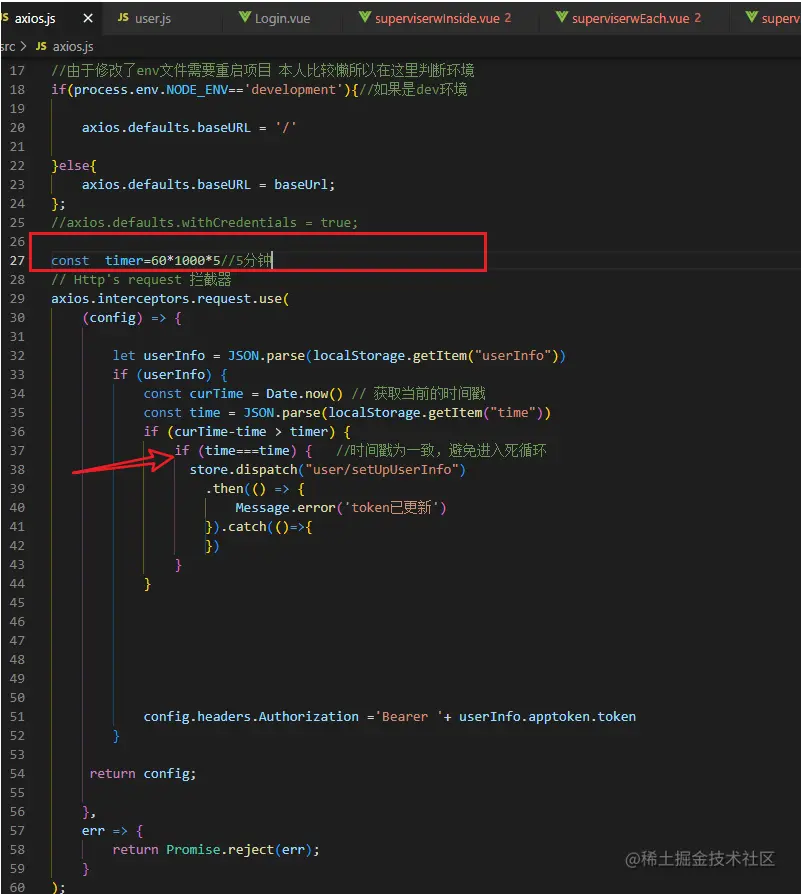The width and height of the screenshot is (801, 894).
Task: Click the Vue icon on the Login.vue tab
Action: point(245,17)
